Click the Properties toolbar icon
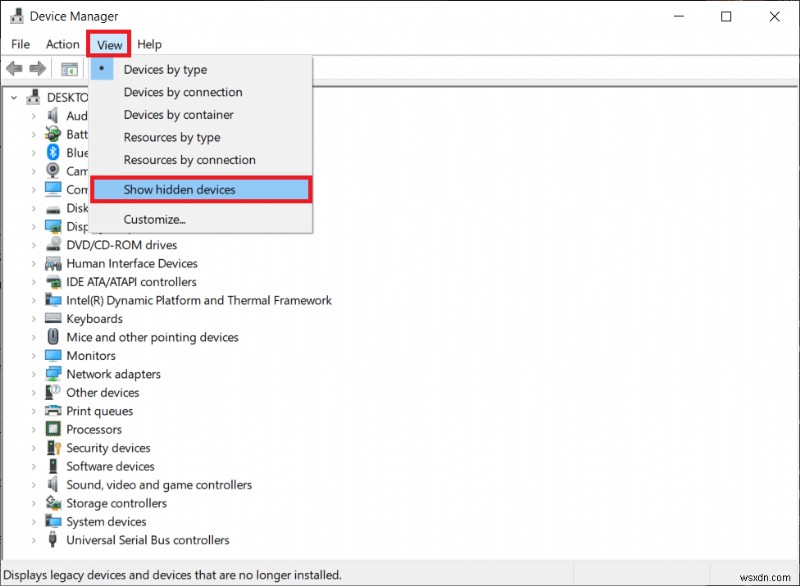 [69, 69]
